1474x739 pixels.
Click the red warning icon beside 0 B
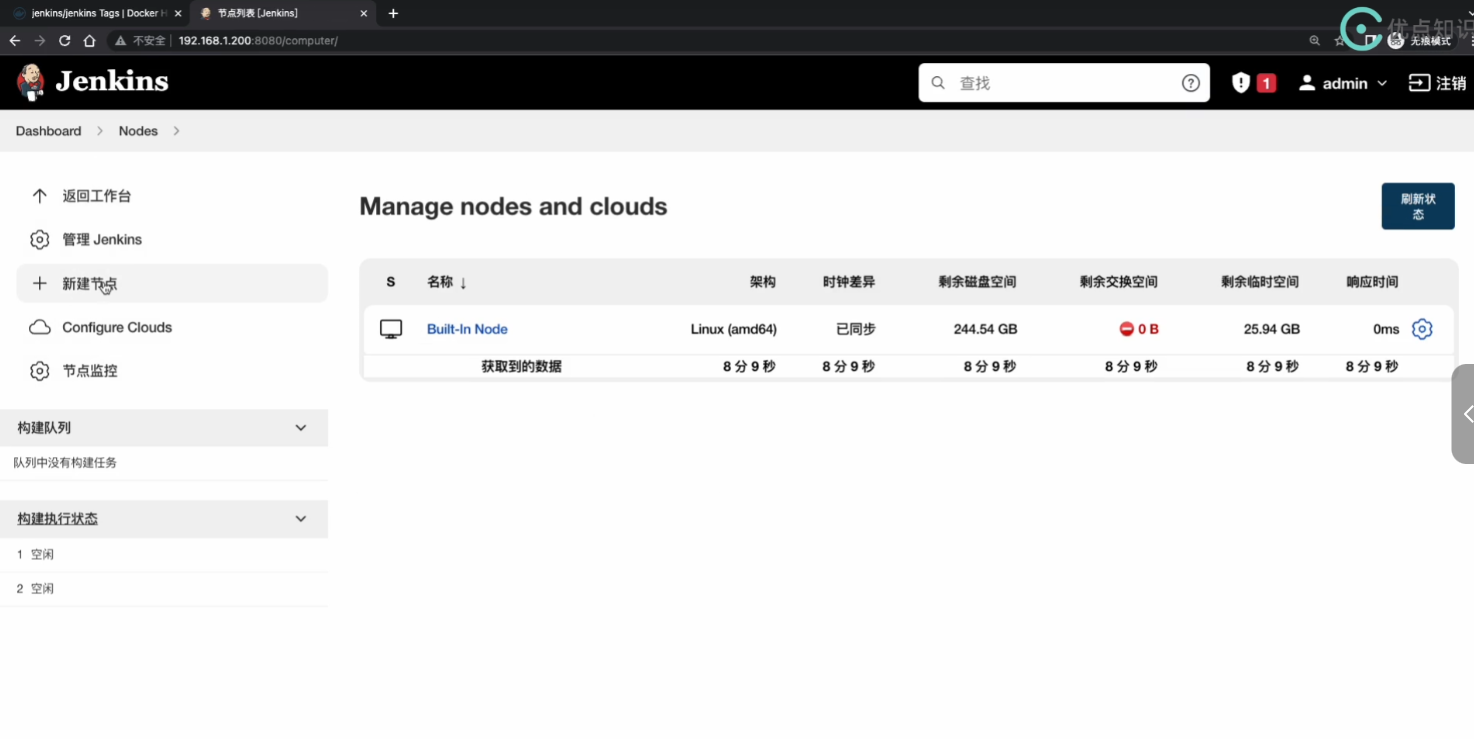coord(1126,329)
